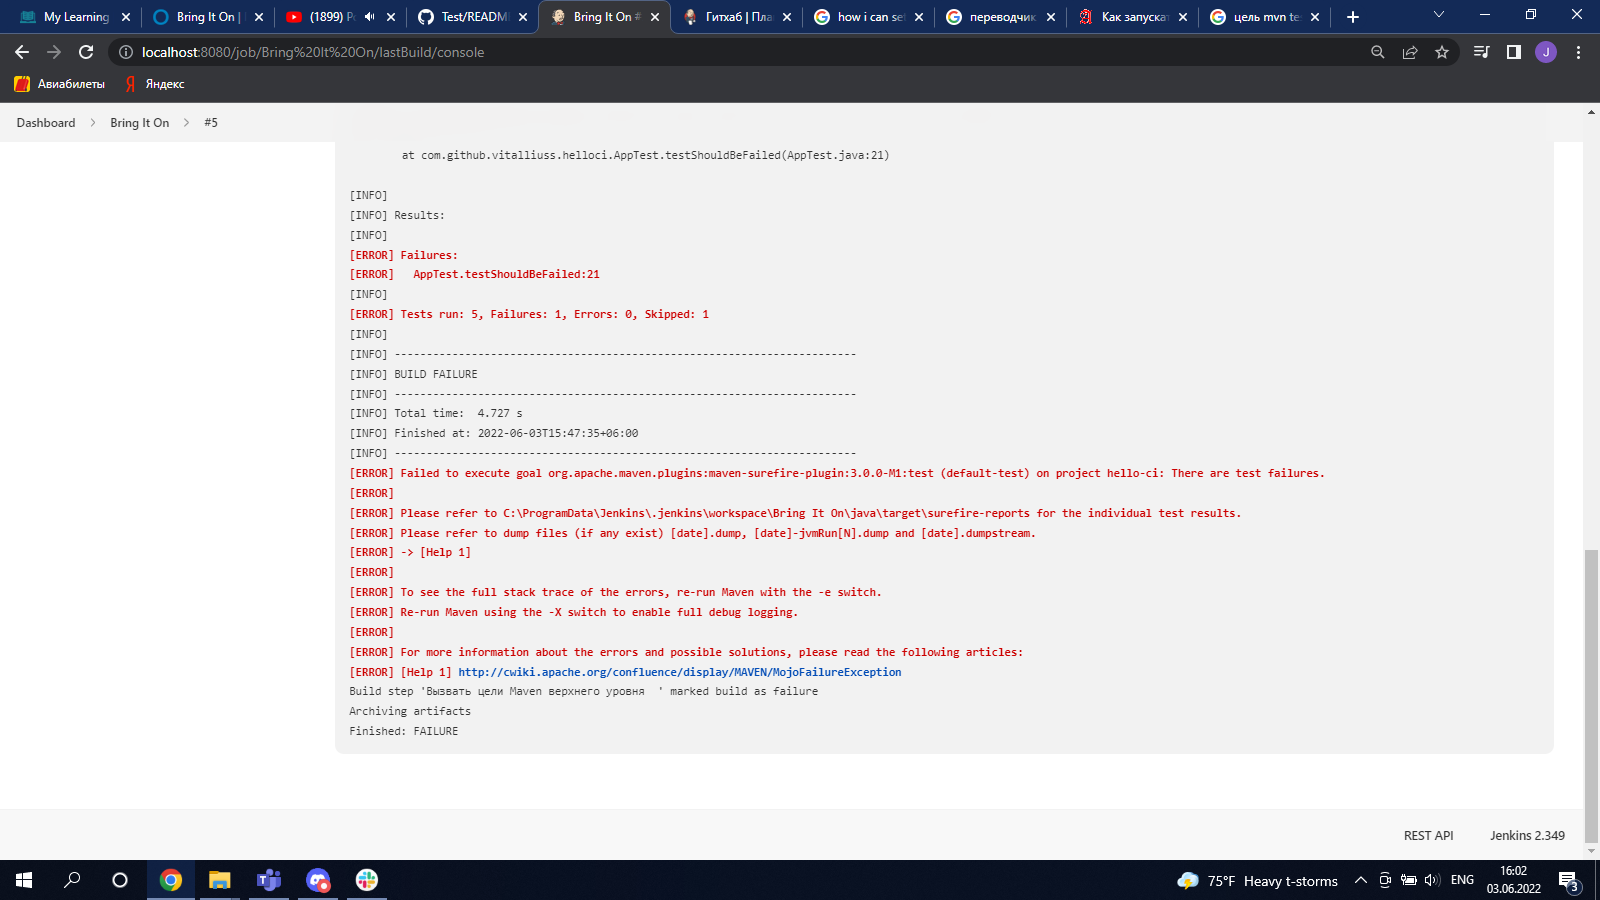Click the address bar URL field
This screenshot has height=900, width=1600.
pos(740,52)
